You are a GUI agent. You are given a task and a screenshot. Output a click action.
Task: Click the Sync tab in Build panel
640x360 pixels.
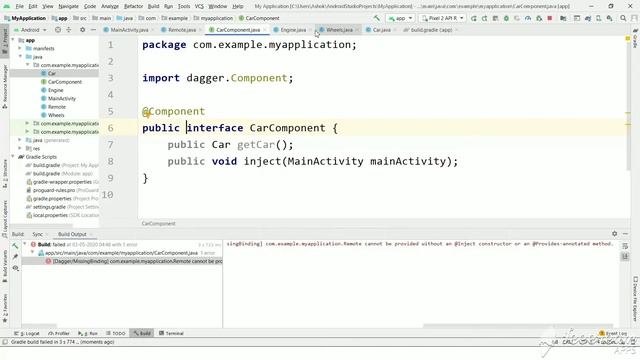tap(38, 234)
